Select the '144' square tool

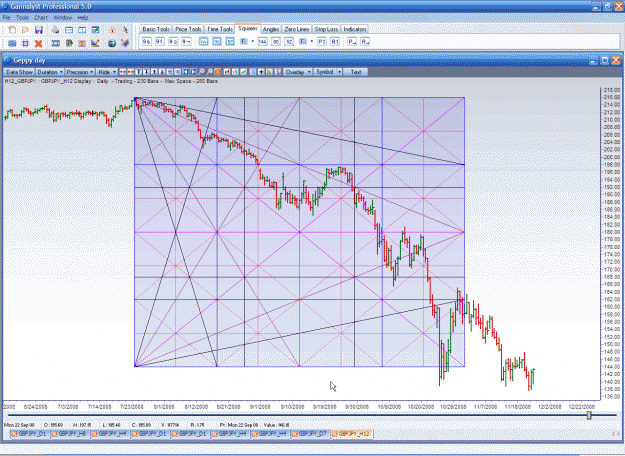click(x=262, y=41)
